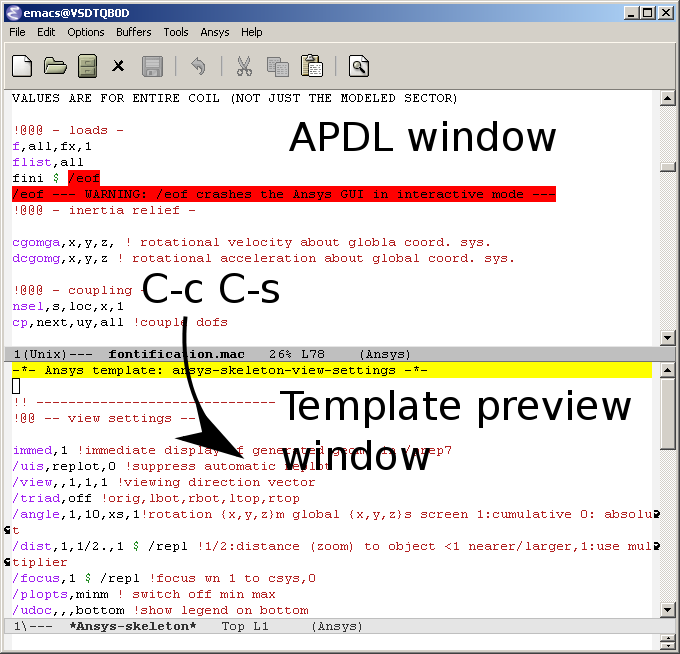Copy the selection with the copy icon
This screenshot has width=680, height=654.
click(278, 67)
